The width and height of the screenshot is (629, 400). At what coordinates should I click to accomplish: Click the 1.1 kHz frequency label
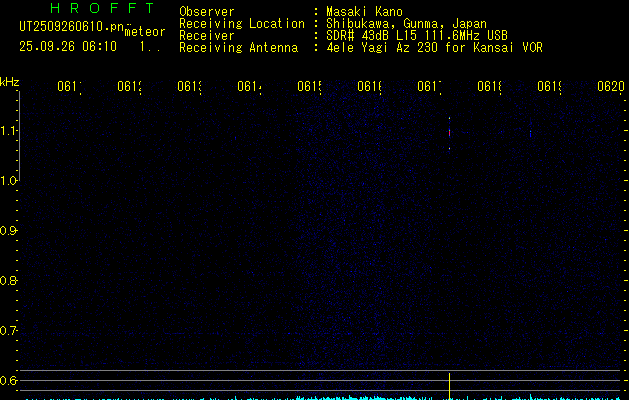8,130
